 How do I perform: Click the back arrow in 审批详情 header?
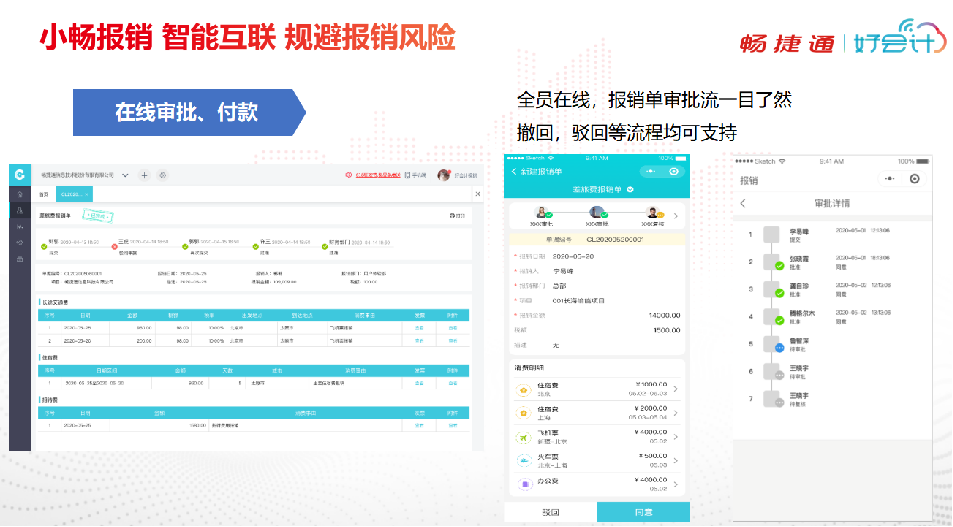pyautogui.click(x=743, y=203)
